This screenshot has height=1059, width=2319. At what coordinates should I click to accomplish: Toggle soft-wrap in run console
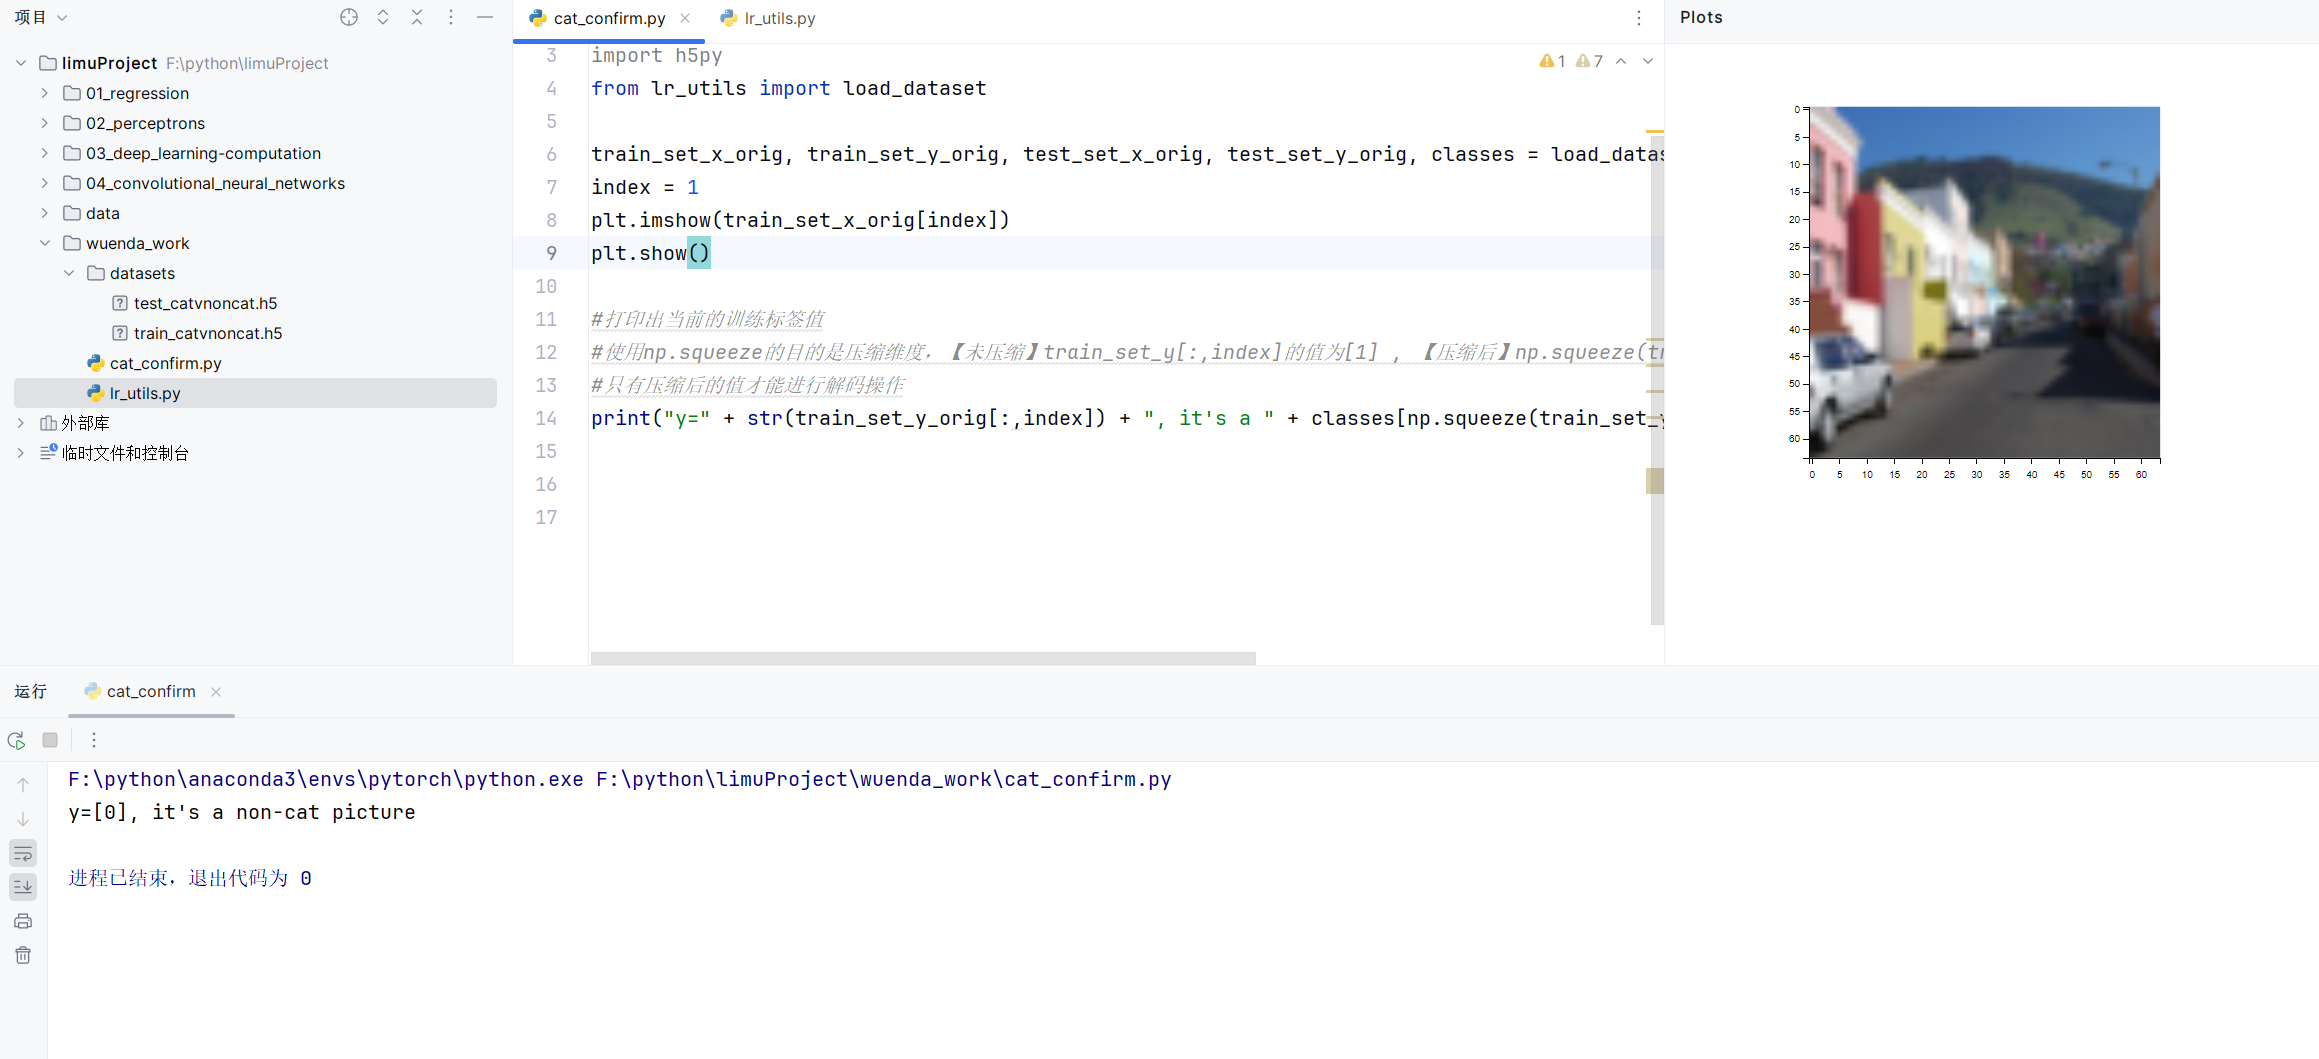coord(23,853)
